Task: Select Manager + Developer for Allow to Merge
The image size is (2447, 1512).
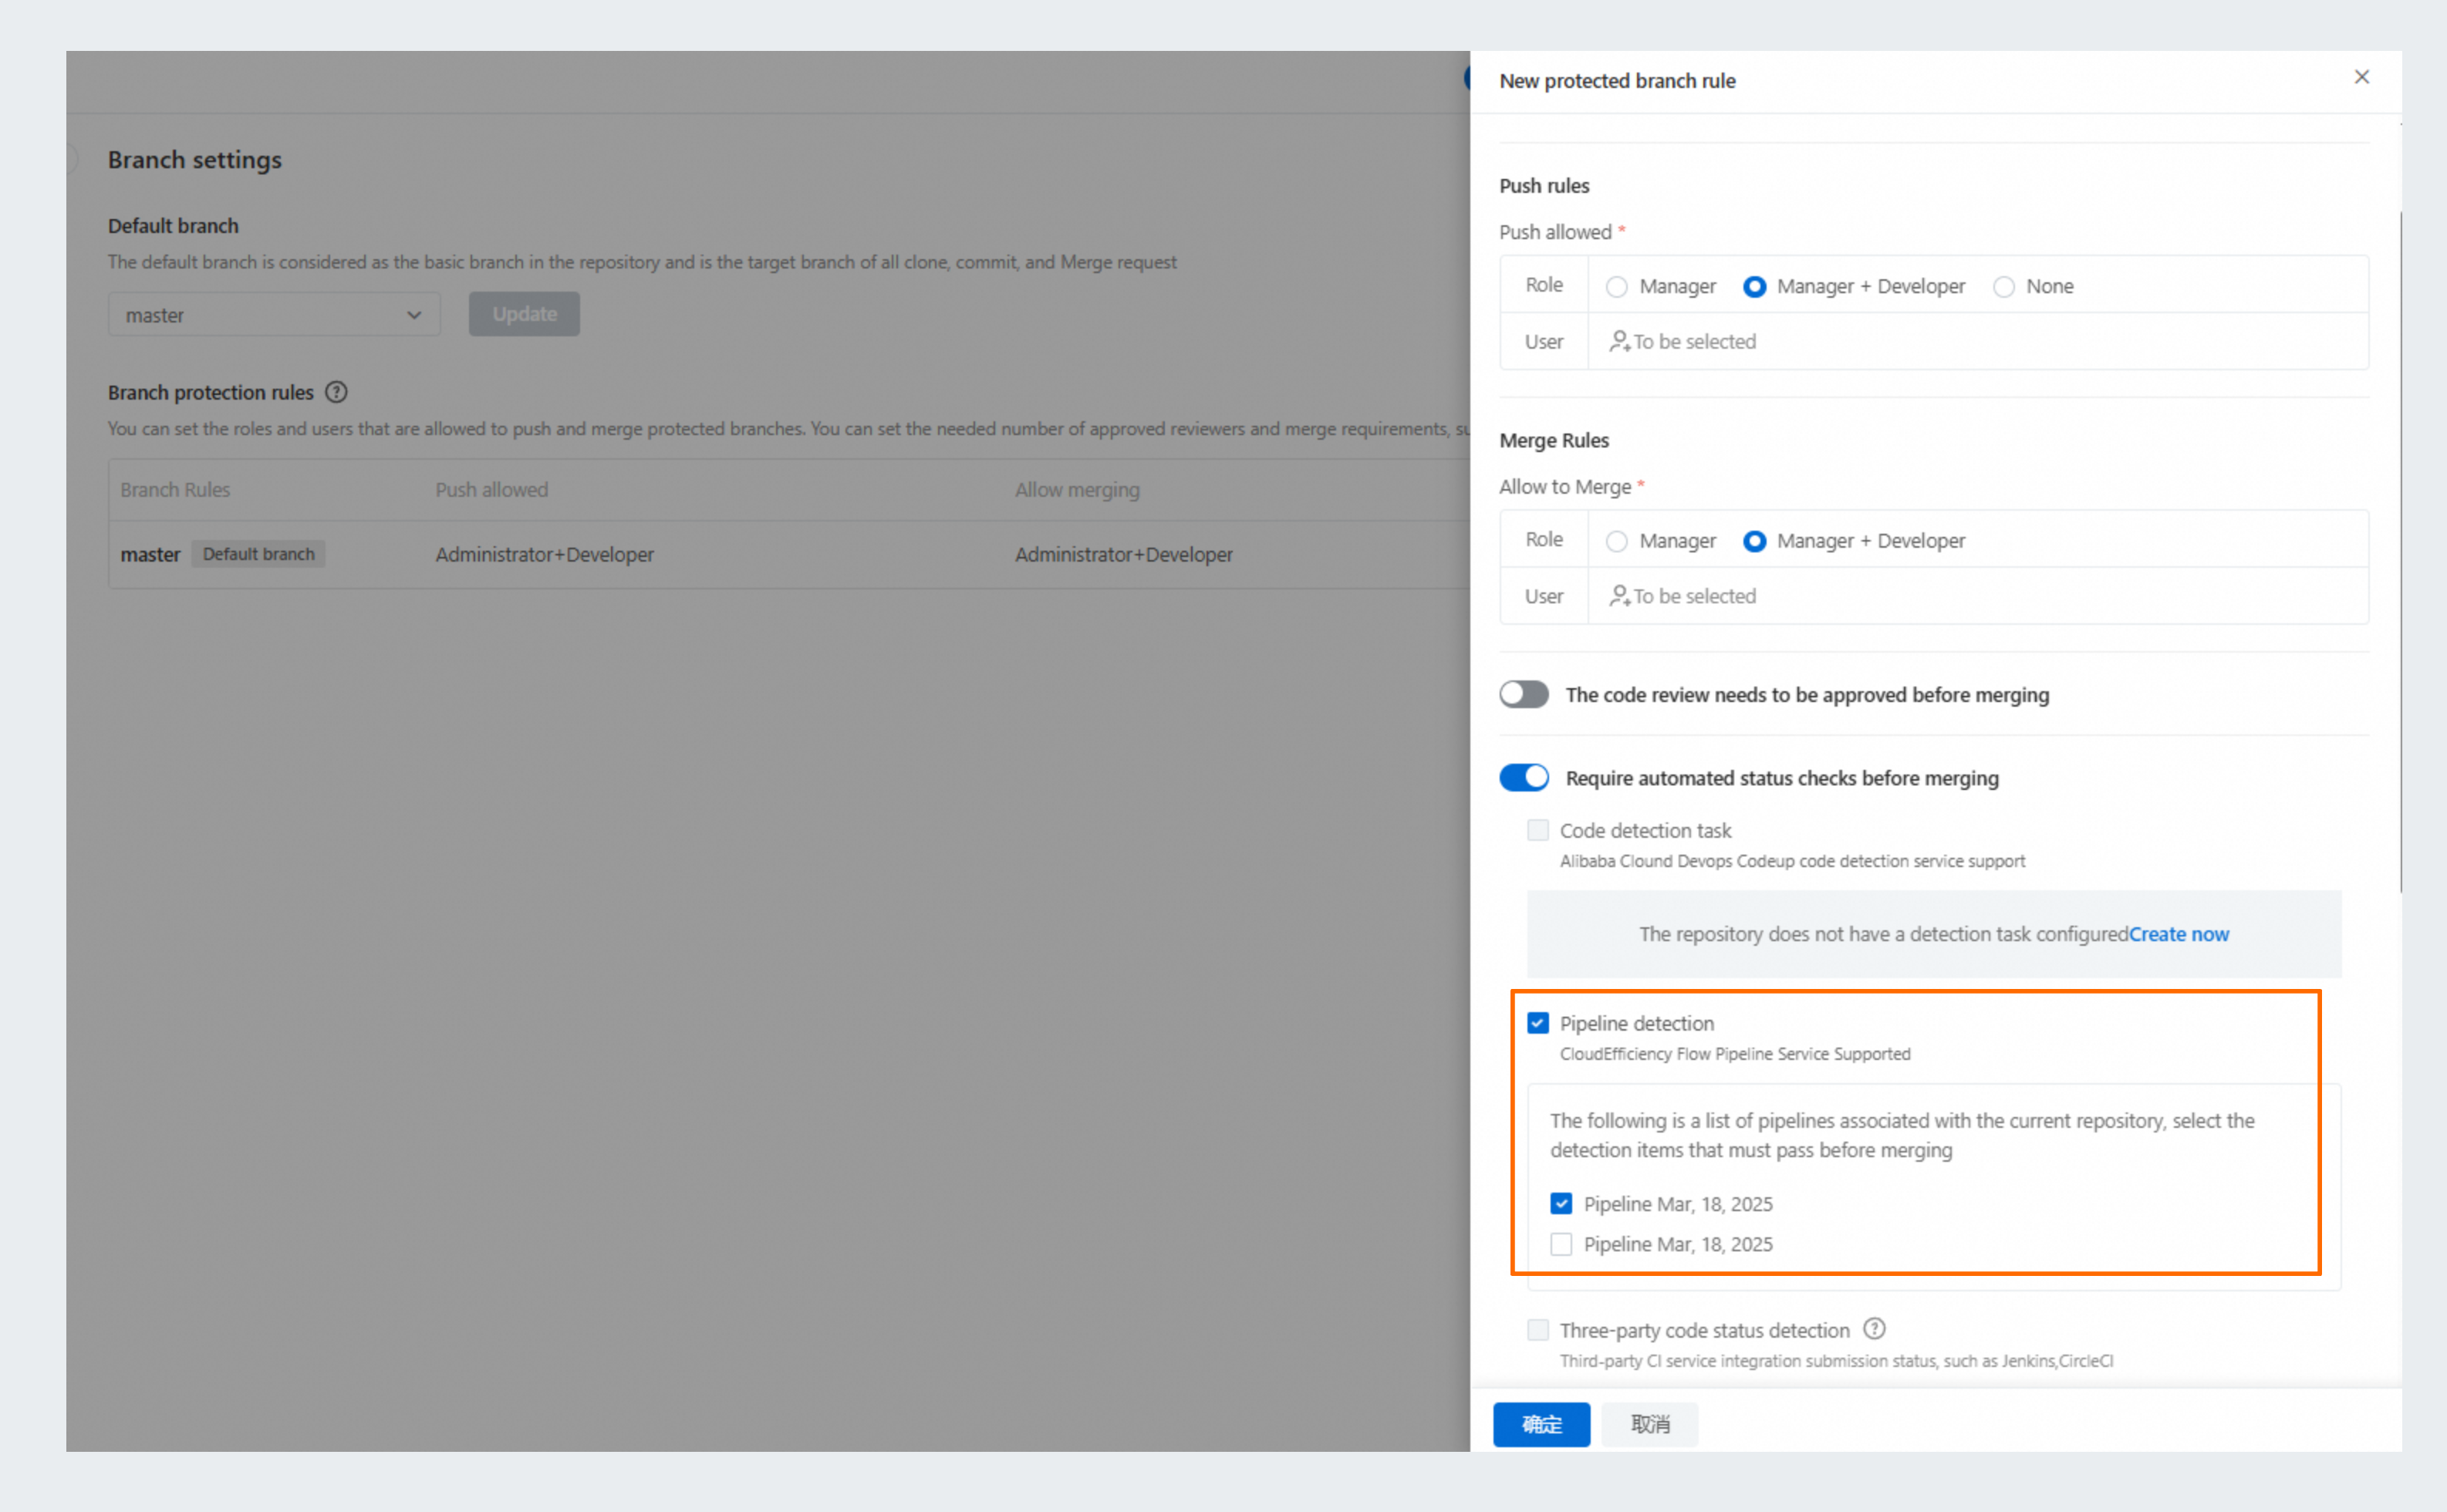Action: (x=1754, y=541)
